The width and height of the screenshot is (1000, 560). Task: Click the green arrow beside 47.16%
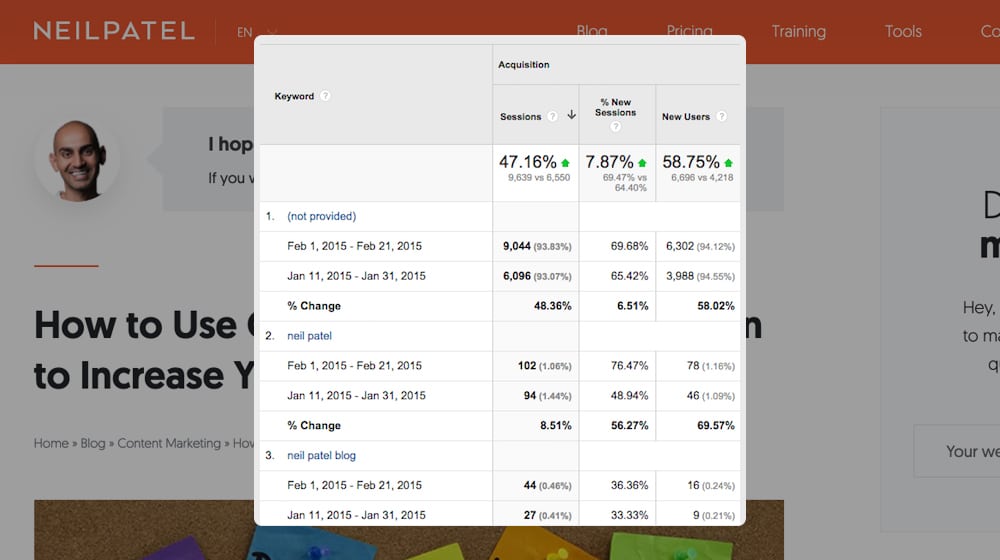click(x=565, y=163)
